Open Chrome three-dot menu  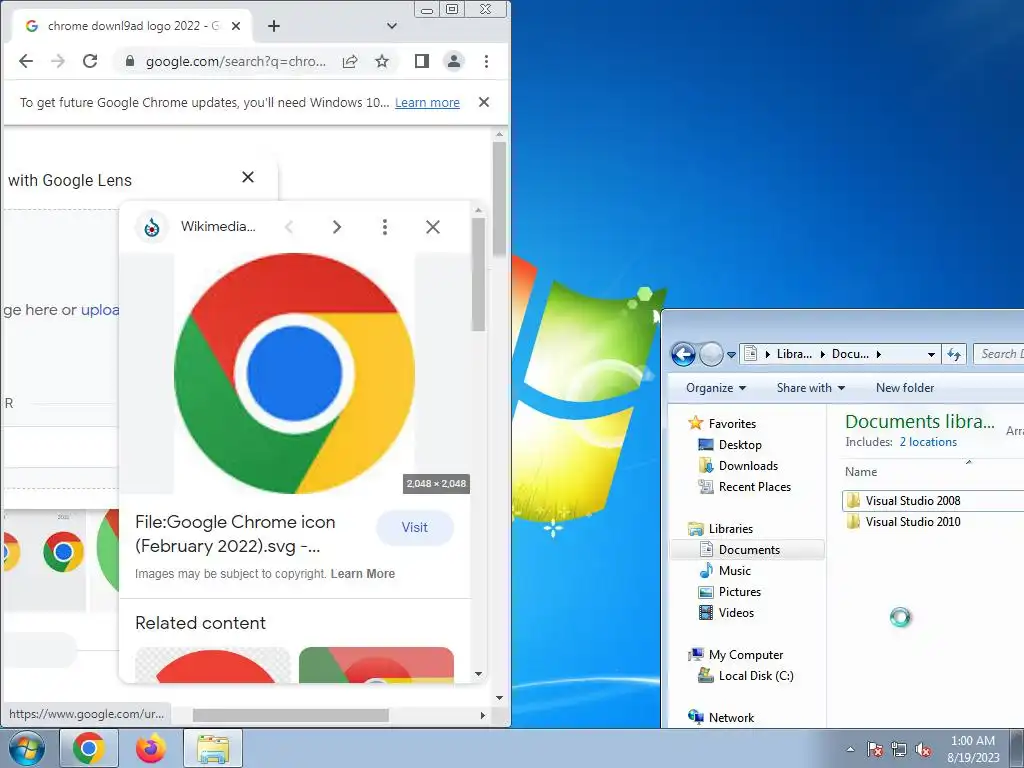487,61
